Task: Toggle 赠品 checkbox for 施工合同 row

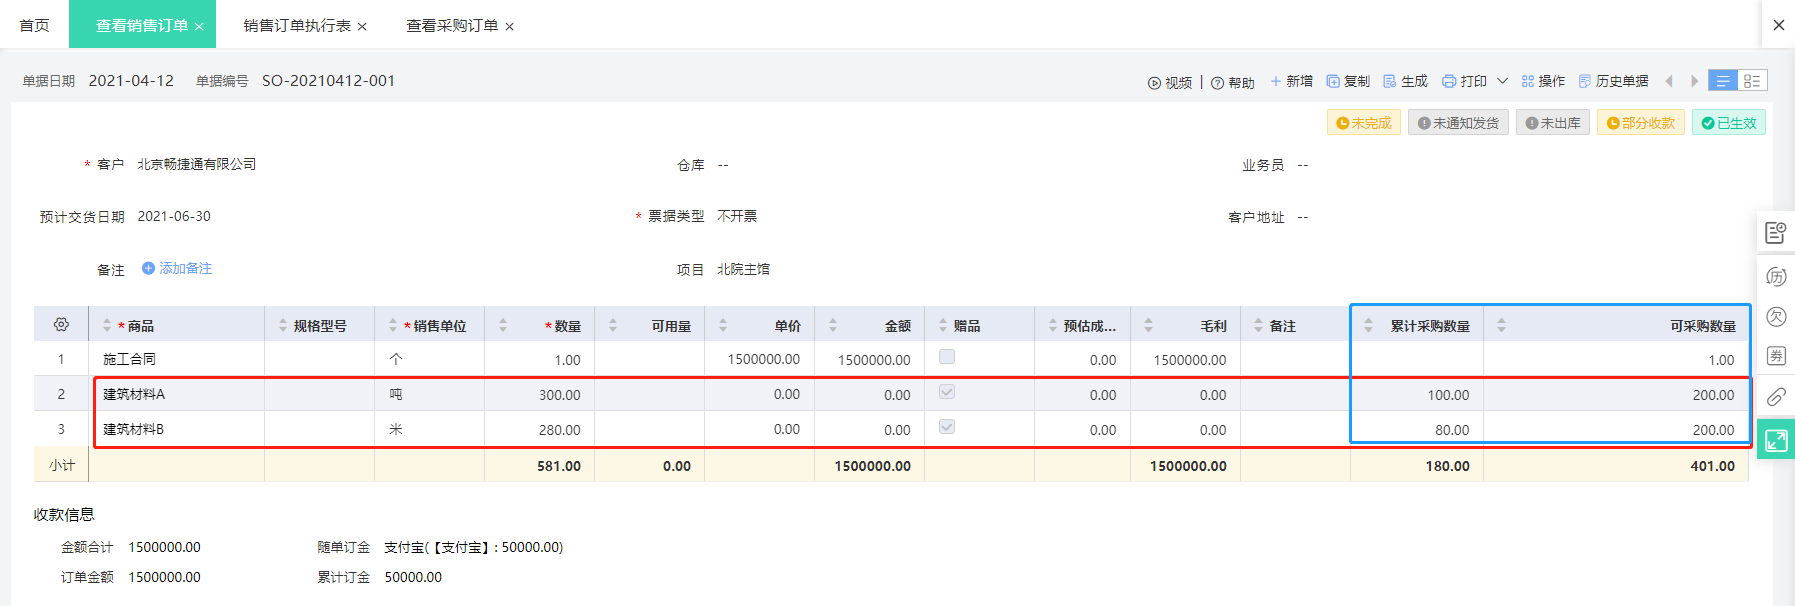Action: (x=947, y=357)
